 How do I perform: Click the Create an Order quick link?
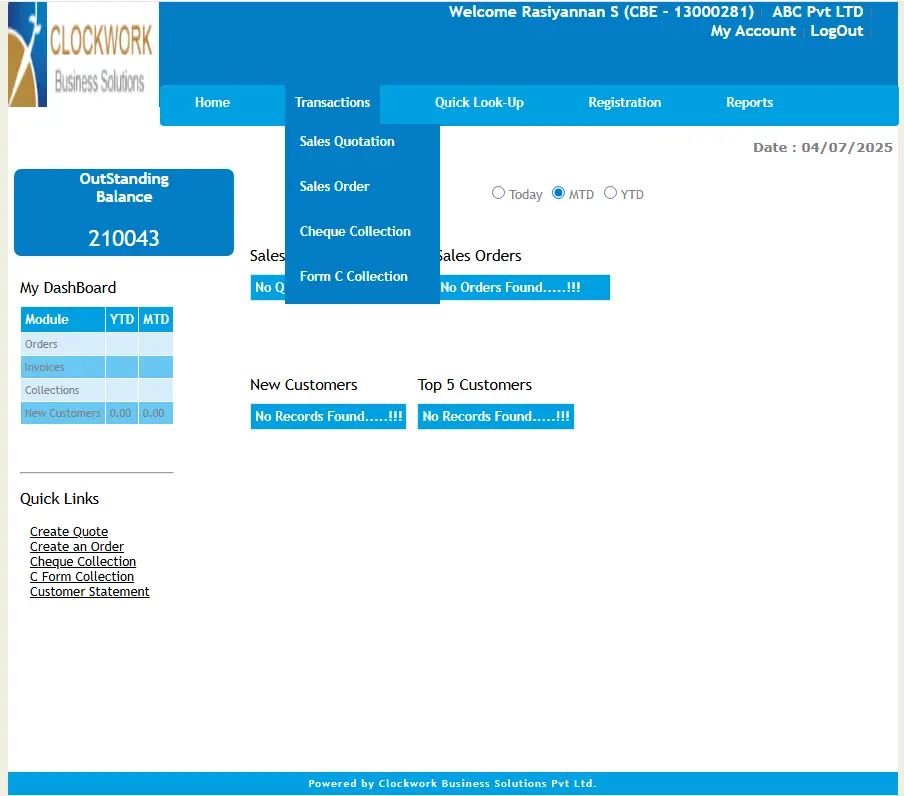[x=77, y=547]
